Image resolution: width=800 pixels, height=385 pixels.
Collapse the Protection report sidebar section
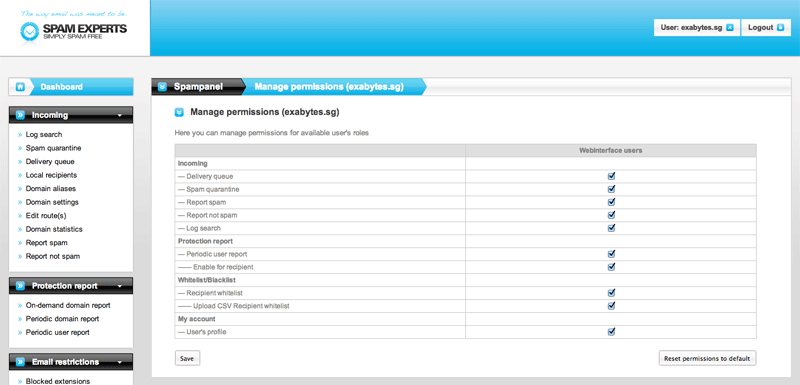pos(119,287)
